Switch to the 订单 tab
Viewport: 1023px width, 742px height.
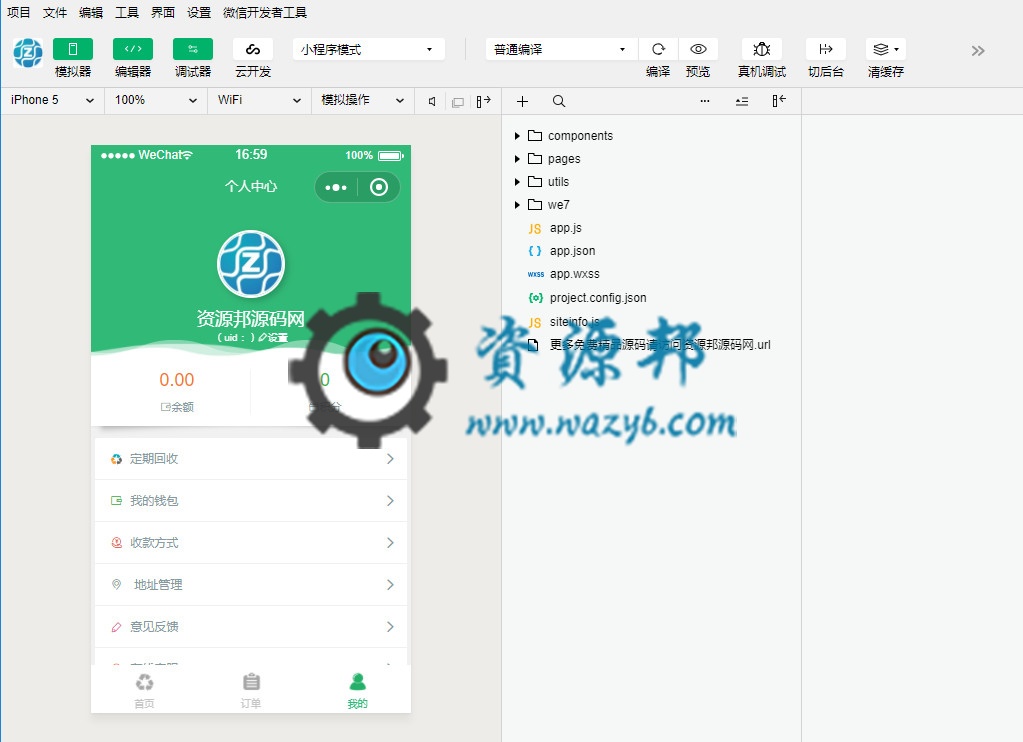coord(251,690)
